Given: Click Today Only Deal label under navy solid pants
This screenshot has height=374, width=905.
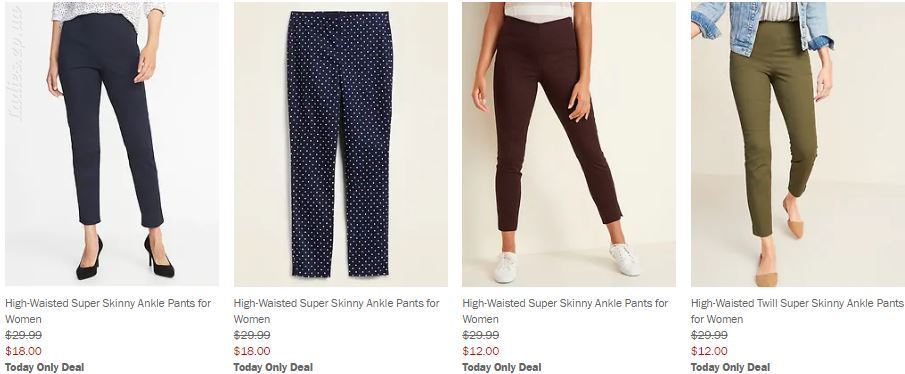Looking at the screenshot, I should pos(44,367).
